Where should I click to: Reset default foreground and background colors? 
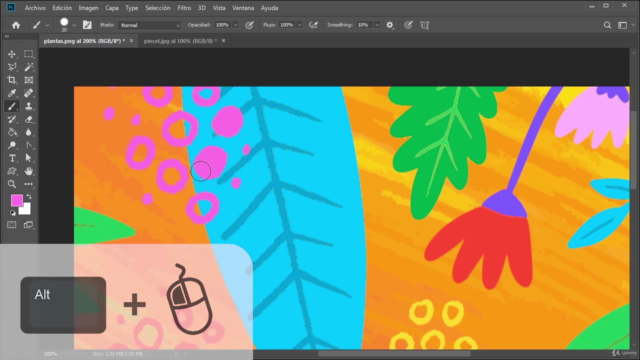click(12, 213)
